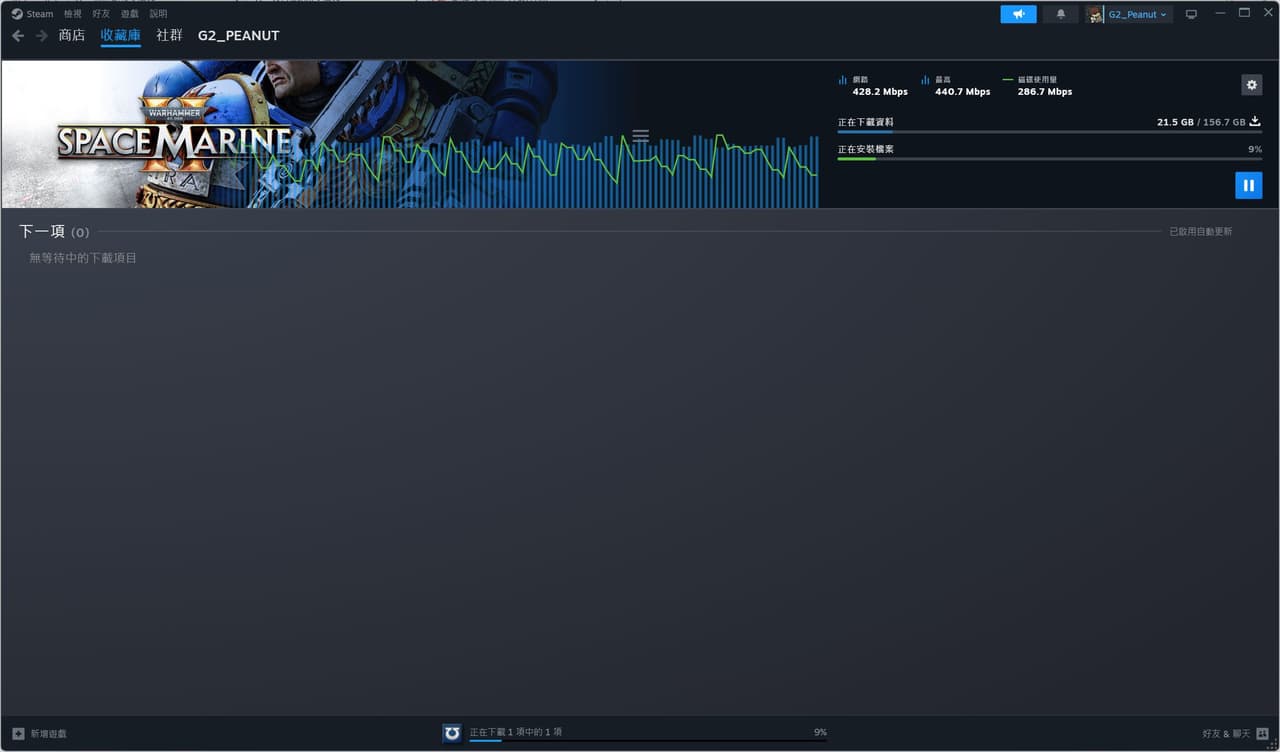Switch to Big Picture monitor icon
This screenshot has width=1280, height=752.
(x=1191, y=14)
